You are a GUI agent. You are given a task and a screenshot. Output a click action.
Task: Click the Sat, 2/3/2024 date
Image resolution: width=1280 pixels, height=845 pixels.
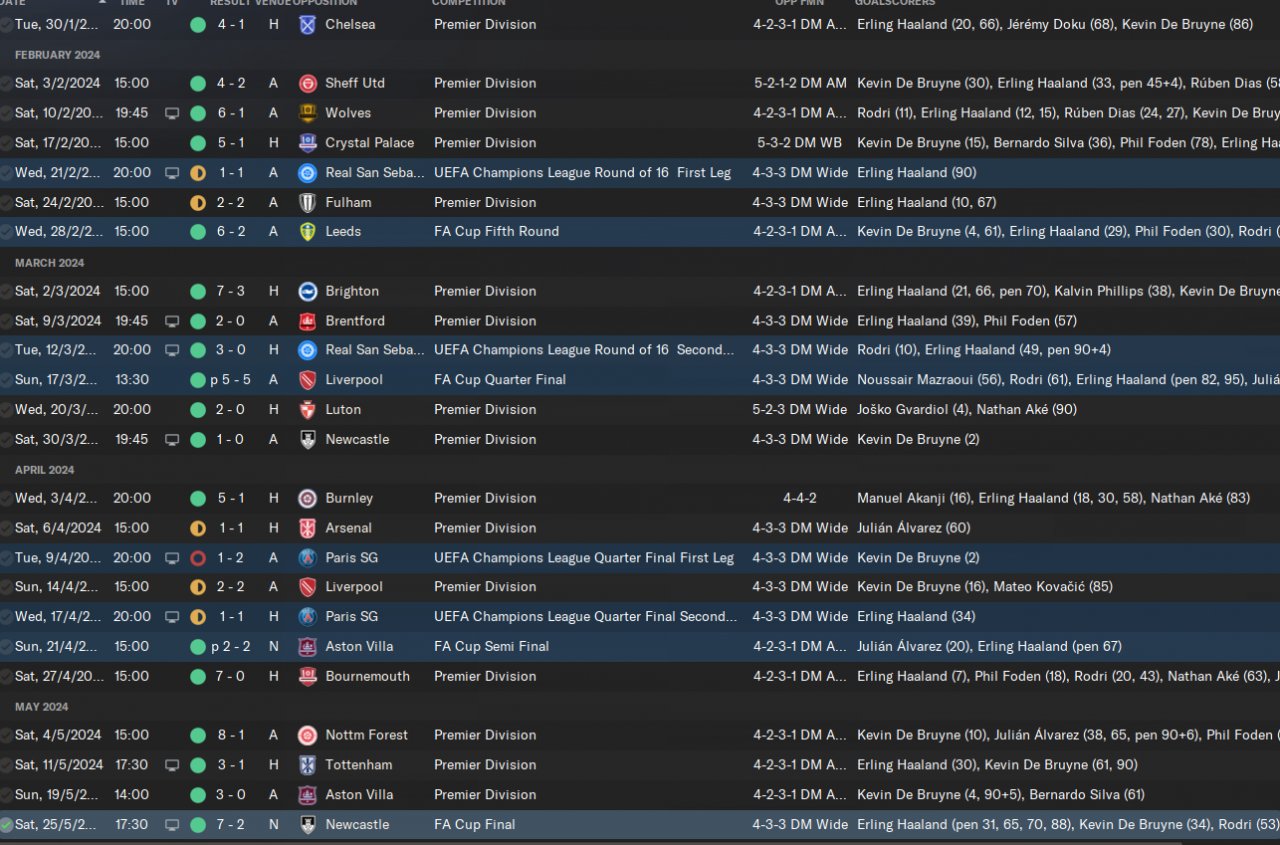(x=58, y=291)
